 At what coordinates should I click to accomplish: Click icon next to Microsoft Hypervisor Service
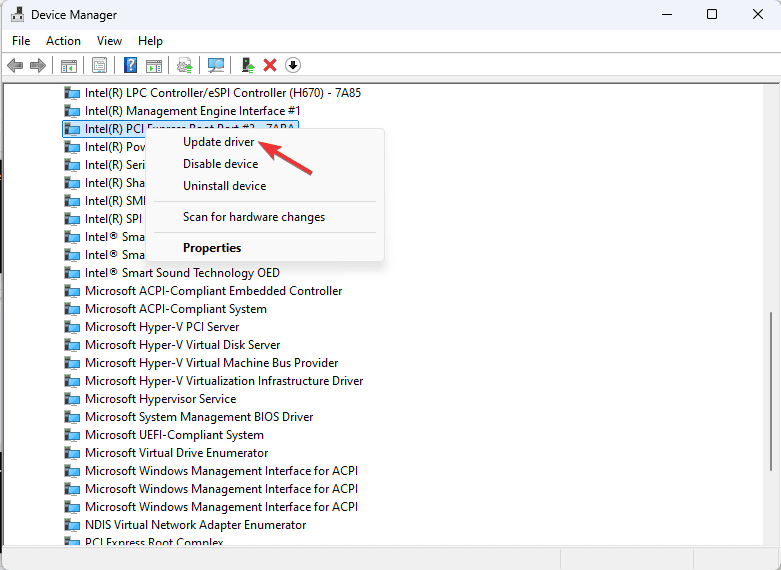click(x=72, y=399)
